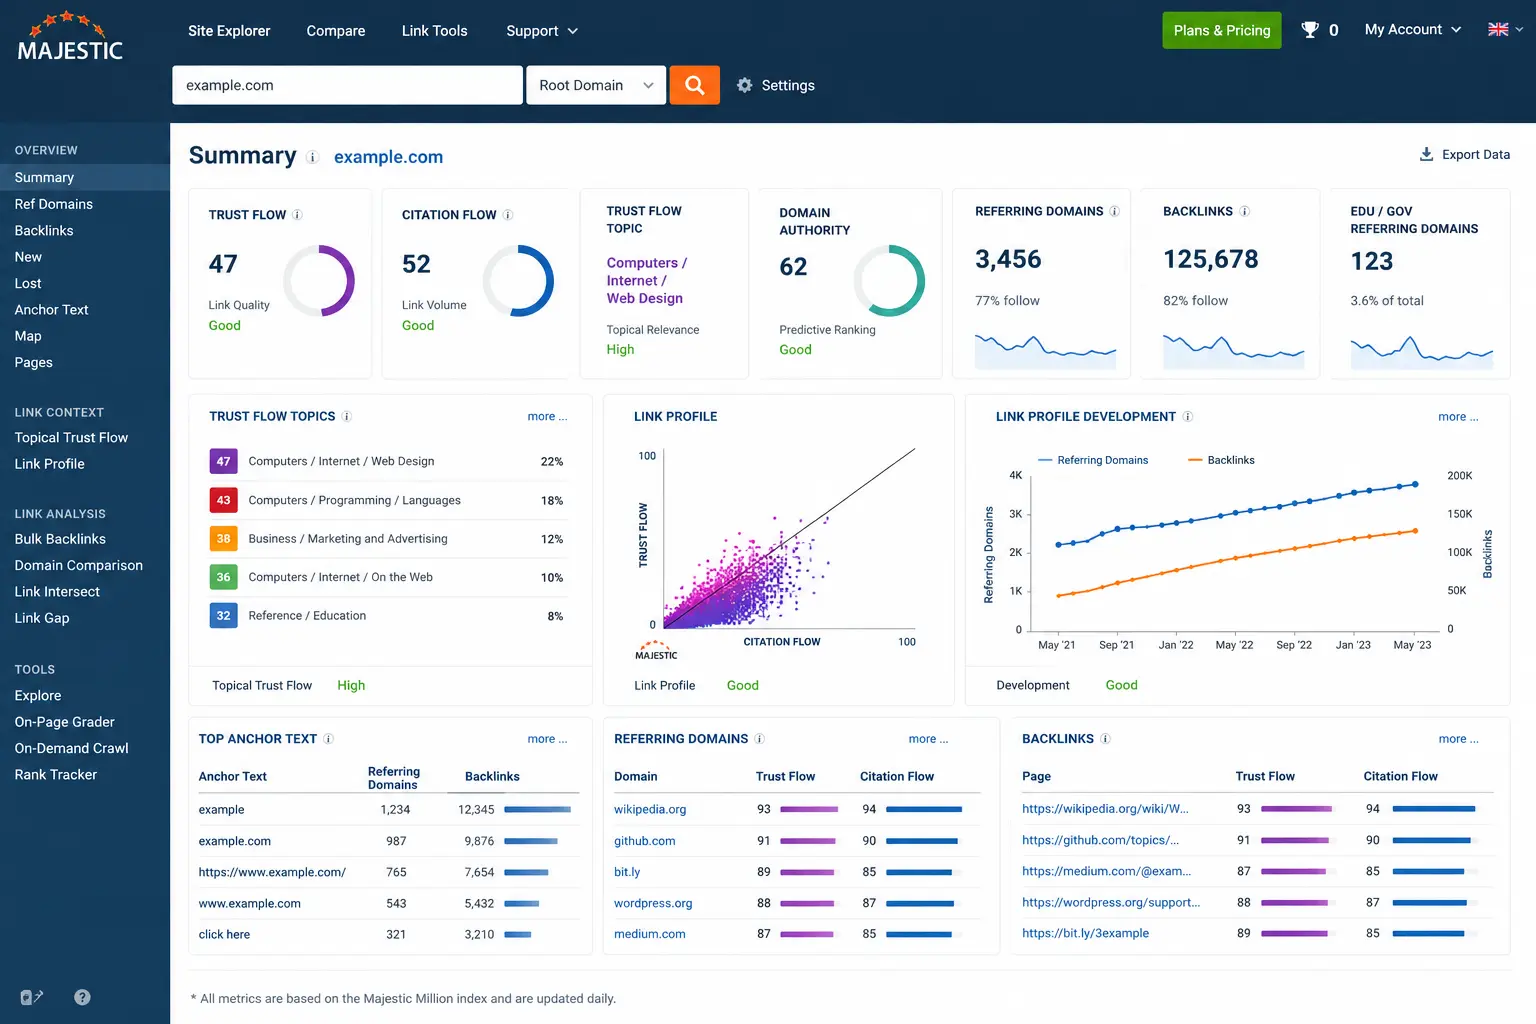Click Referring Domains value 3,456
1536x1024 pixels.
pos(1008,259)
